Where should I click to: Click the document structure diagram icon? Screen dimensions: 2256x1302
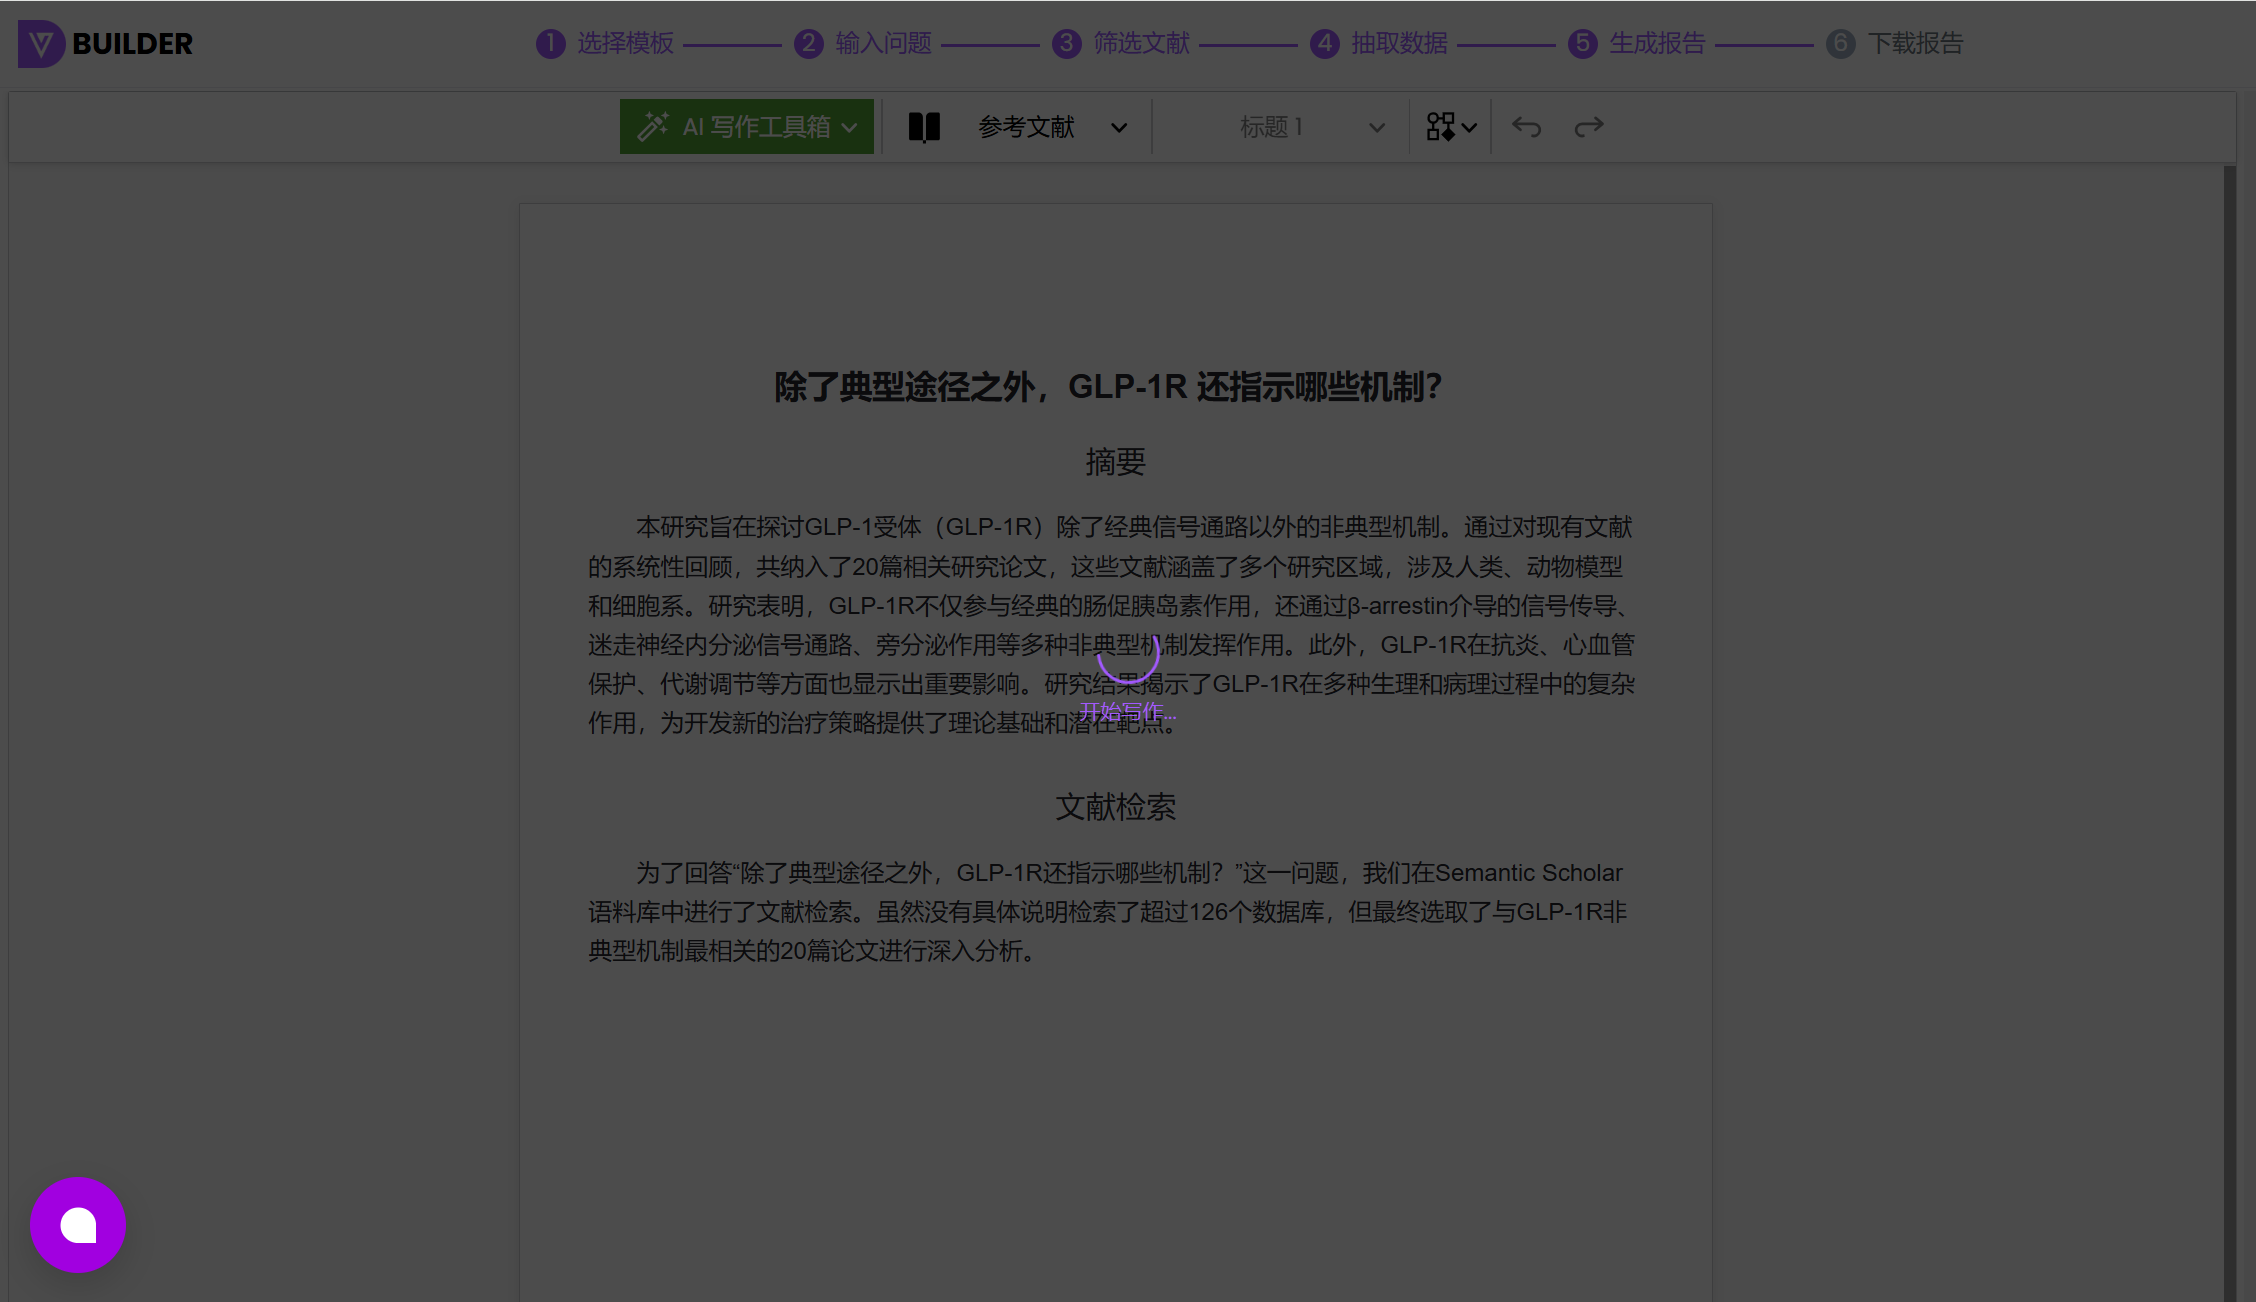(x=1440, y=126)
